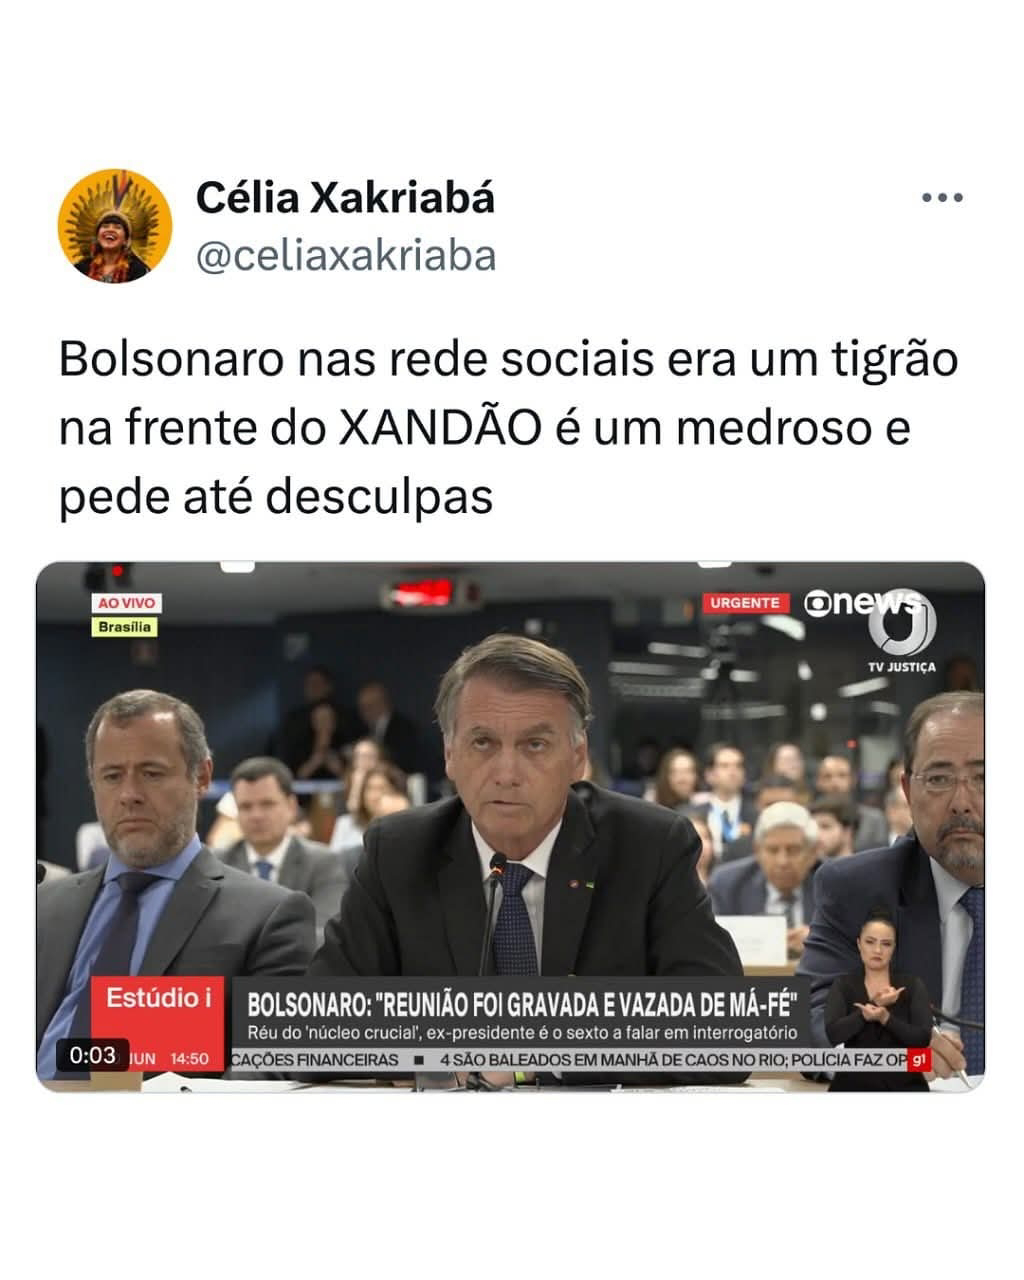Click the 14:50 time display
This screenshot has height=1280, width=1024.
189,1058
